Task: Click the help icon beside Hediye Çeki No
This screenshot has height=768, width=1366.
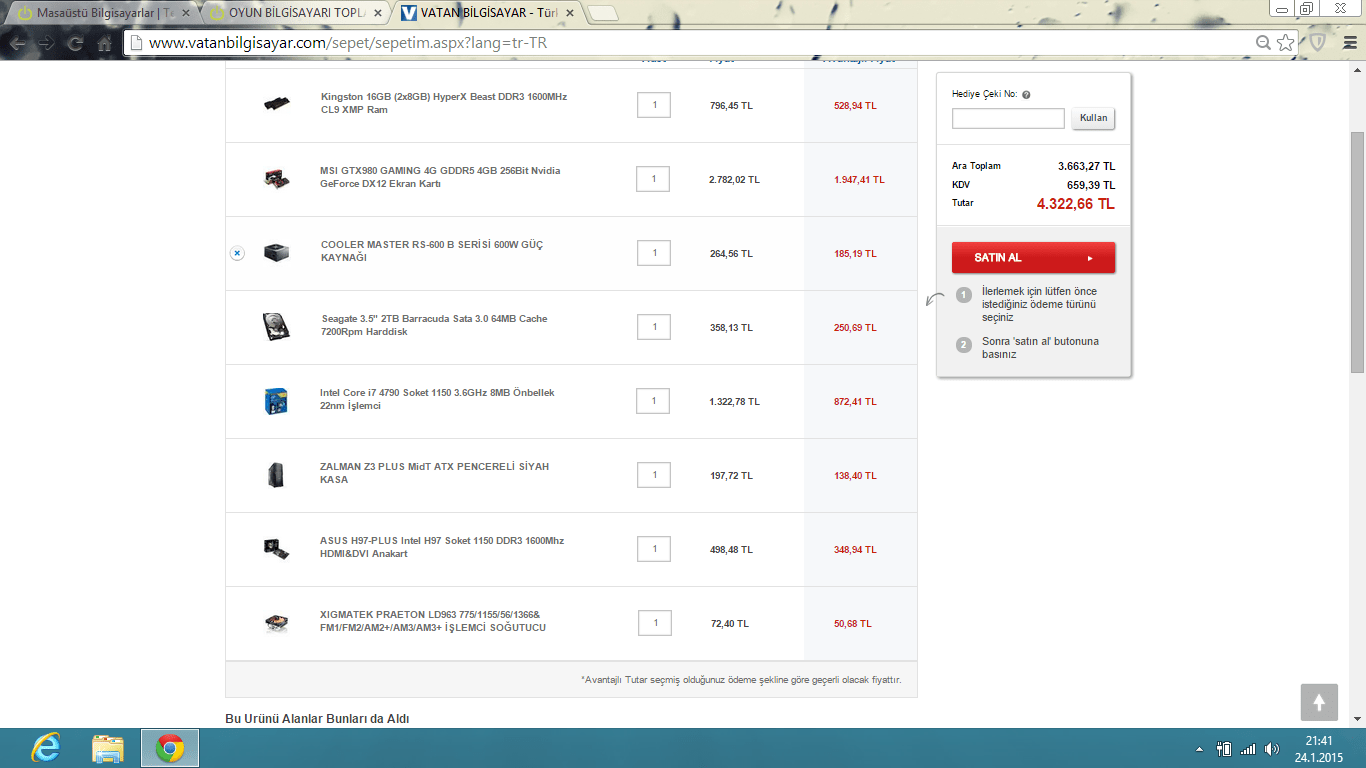Action: tap(1026, 95)
